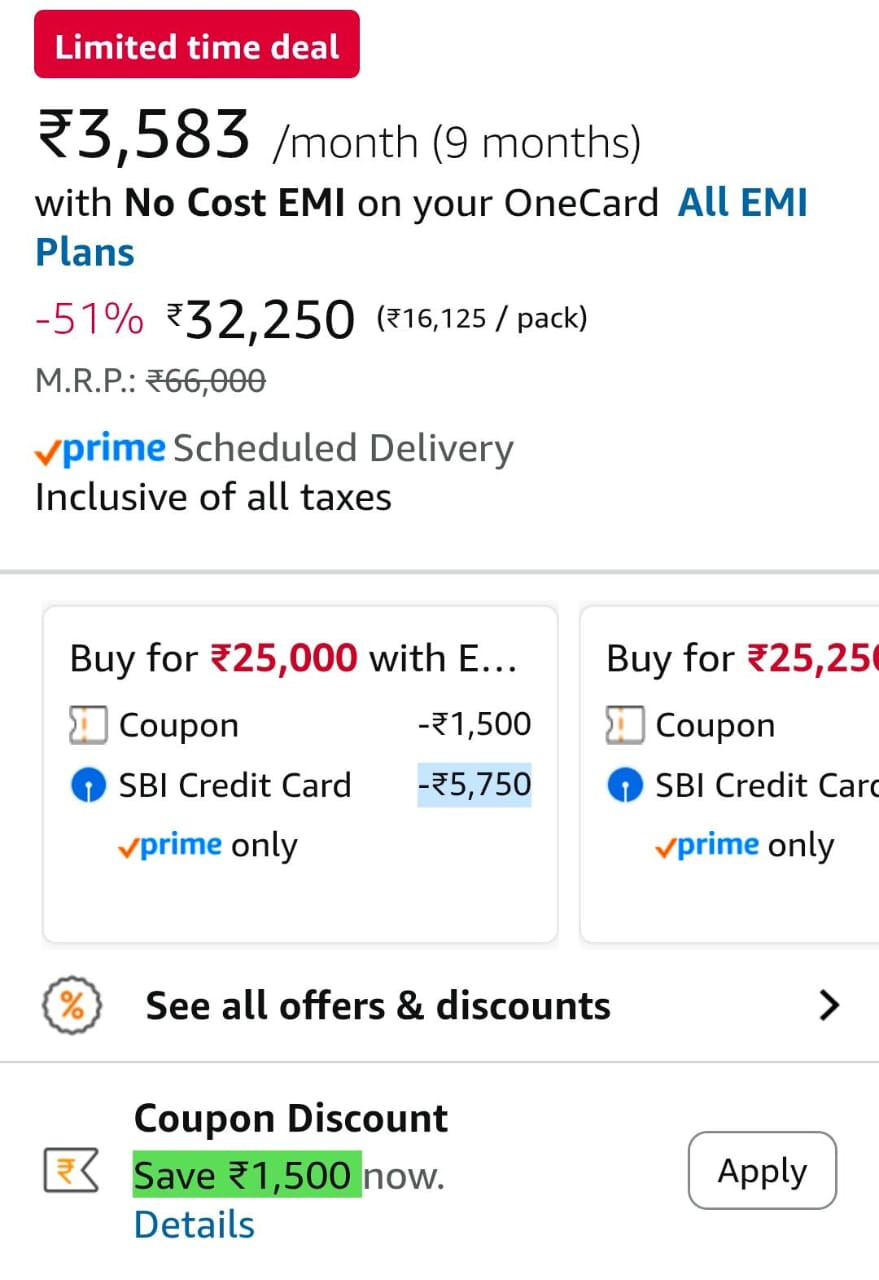Open See all offers & discounts
Viewport: 879px width, 1280px height.
(x=378, y=1005)
